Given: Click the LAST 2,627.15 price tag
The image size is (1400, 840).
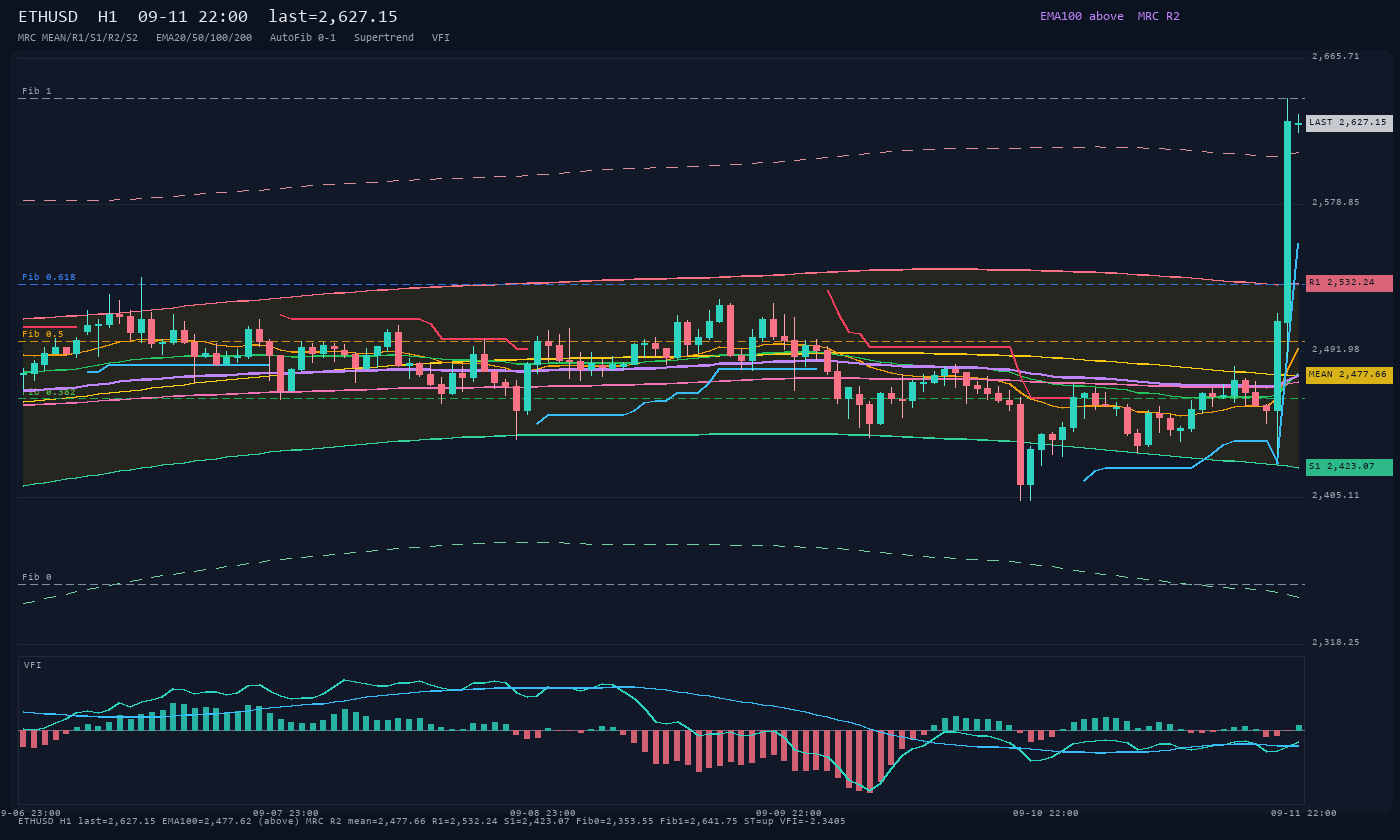Looking at the screenshot, I should (x=1349, y=123).
